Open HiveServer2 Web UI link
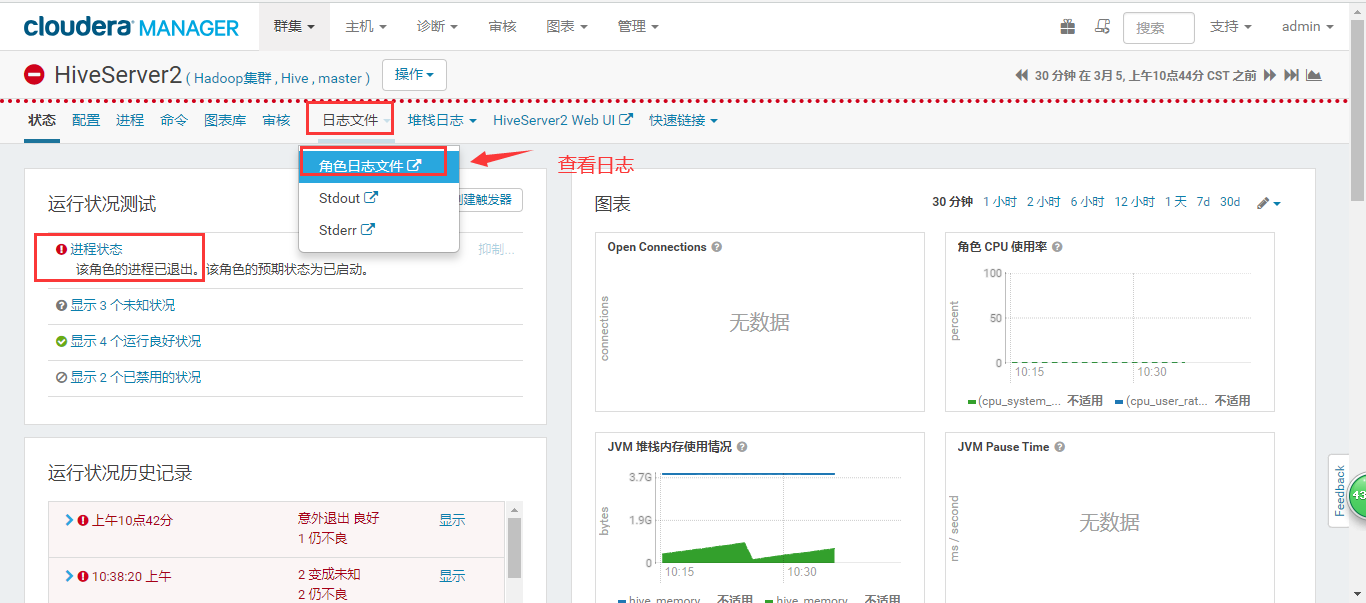 tap(563, 120)
